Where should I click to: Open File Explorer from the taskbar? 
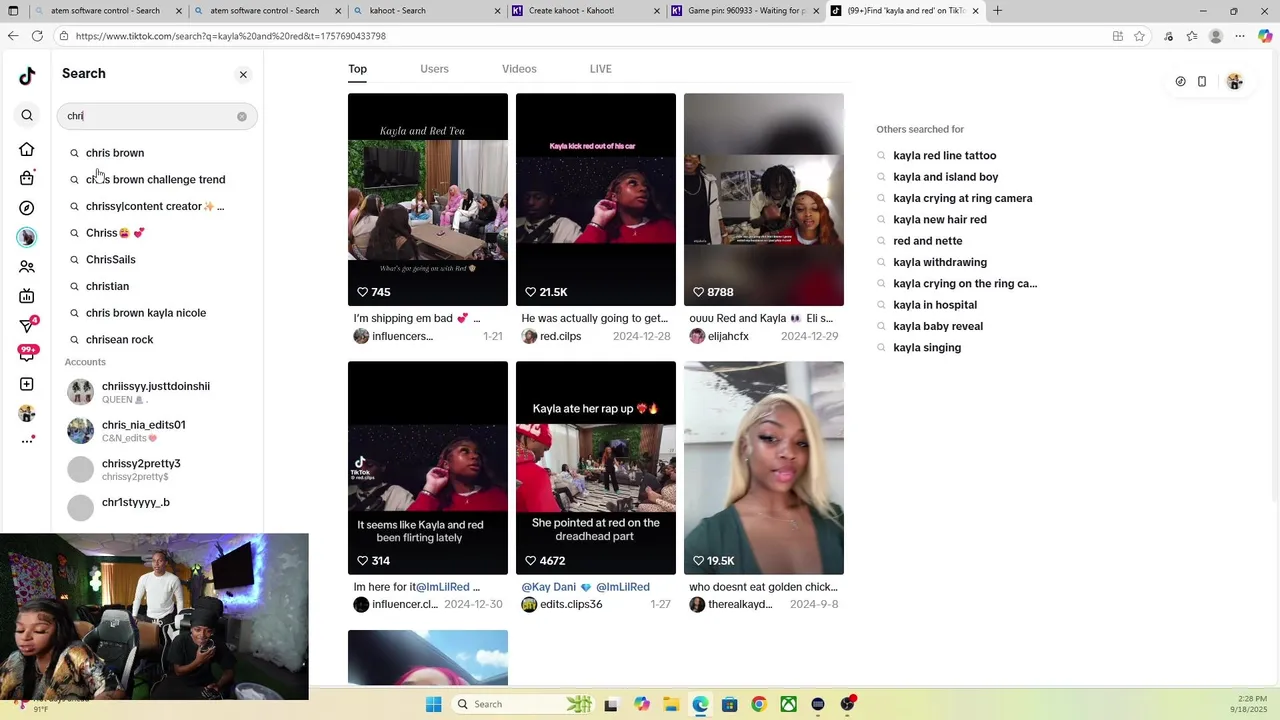671,704
